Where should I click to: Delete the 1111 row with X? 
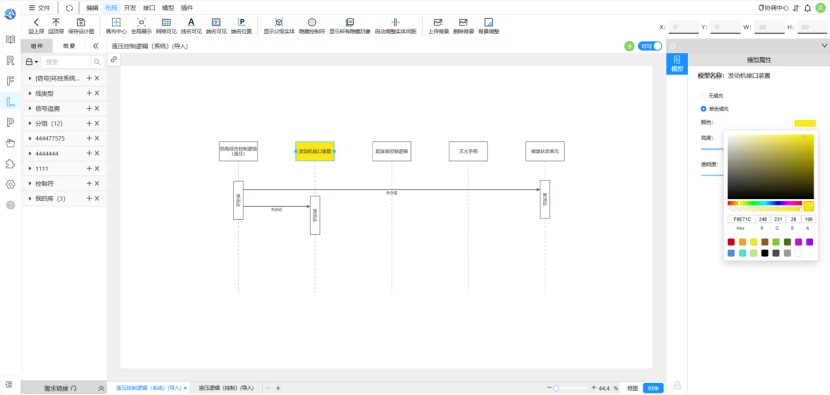coord(97,168)
